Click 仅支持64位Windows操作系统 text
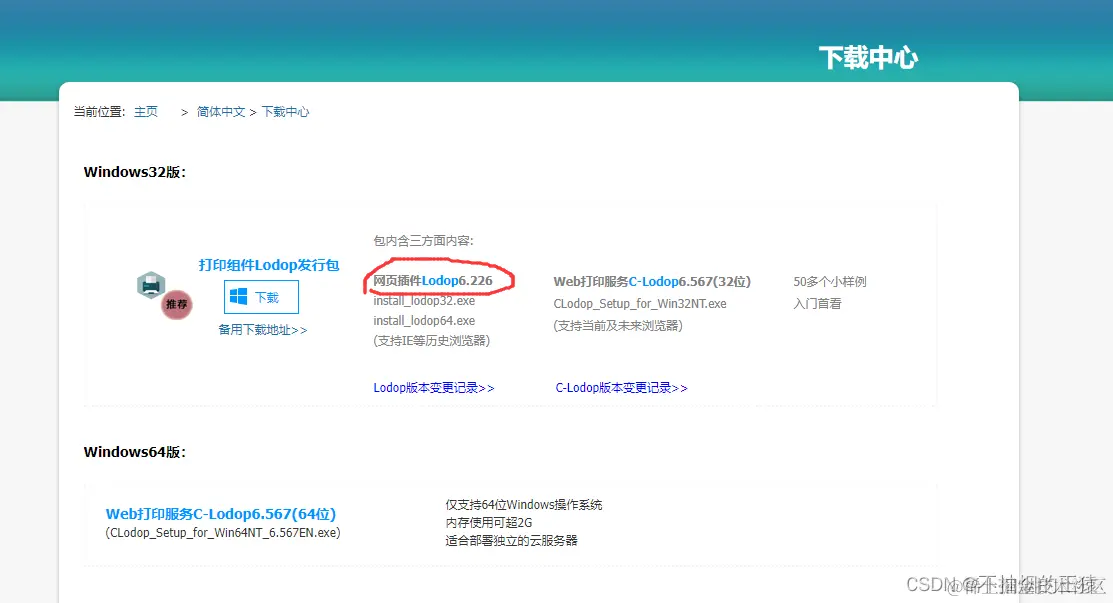 click(524, 504)
